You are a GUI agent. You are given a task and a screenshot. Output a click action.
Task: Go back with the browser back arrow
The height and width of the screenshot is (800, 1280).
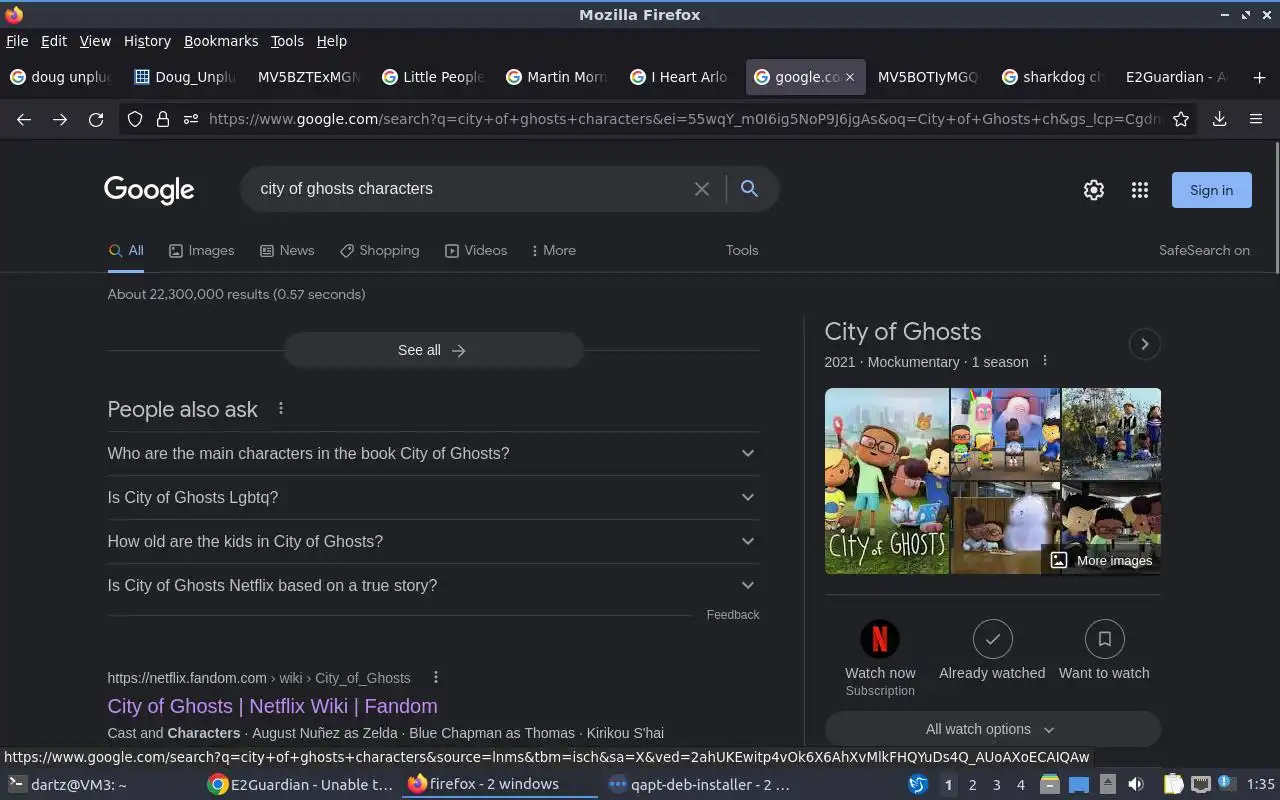[x=24, y=119]
